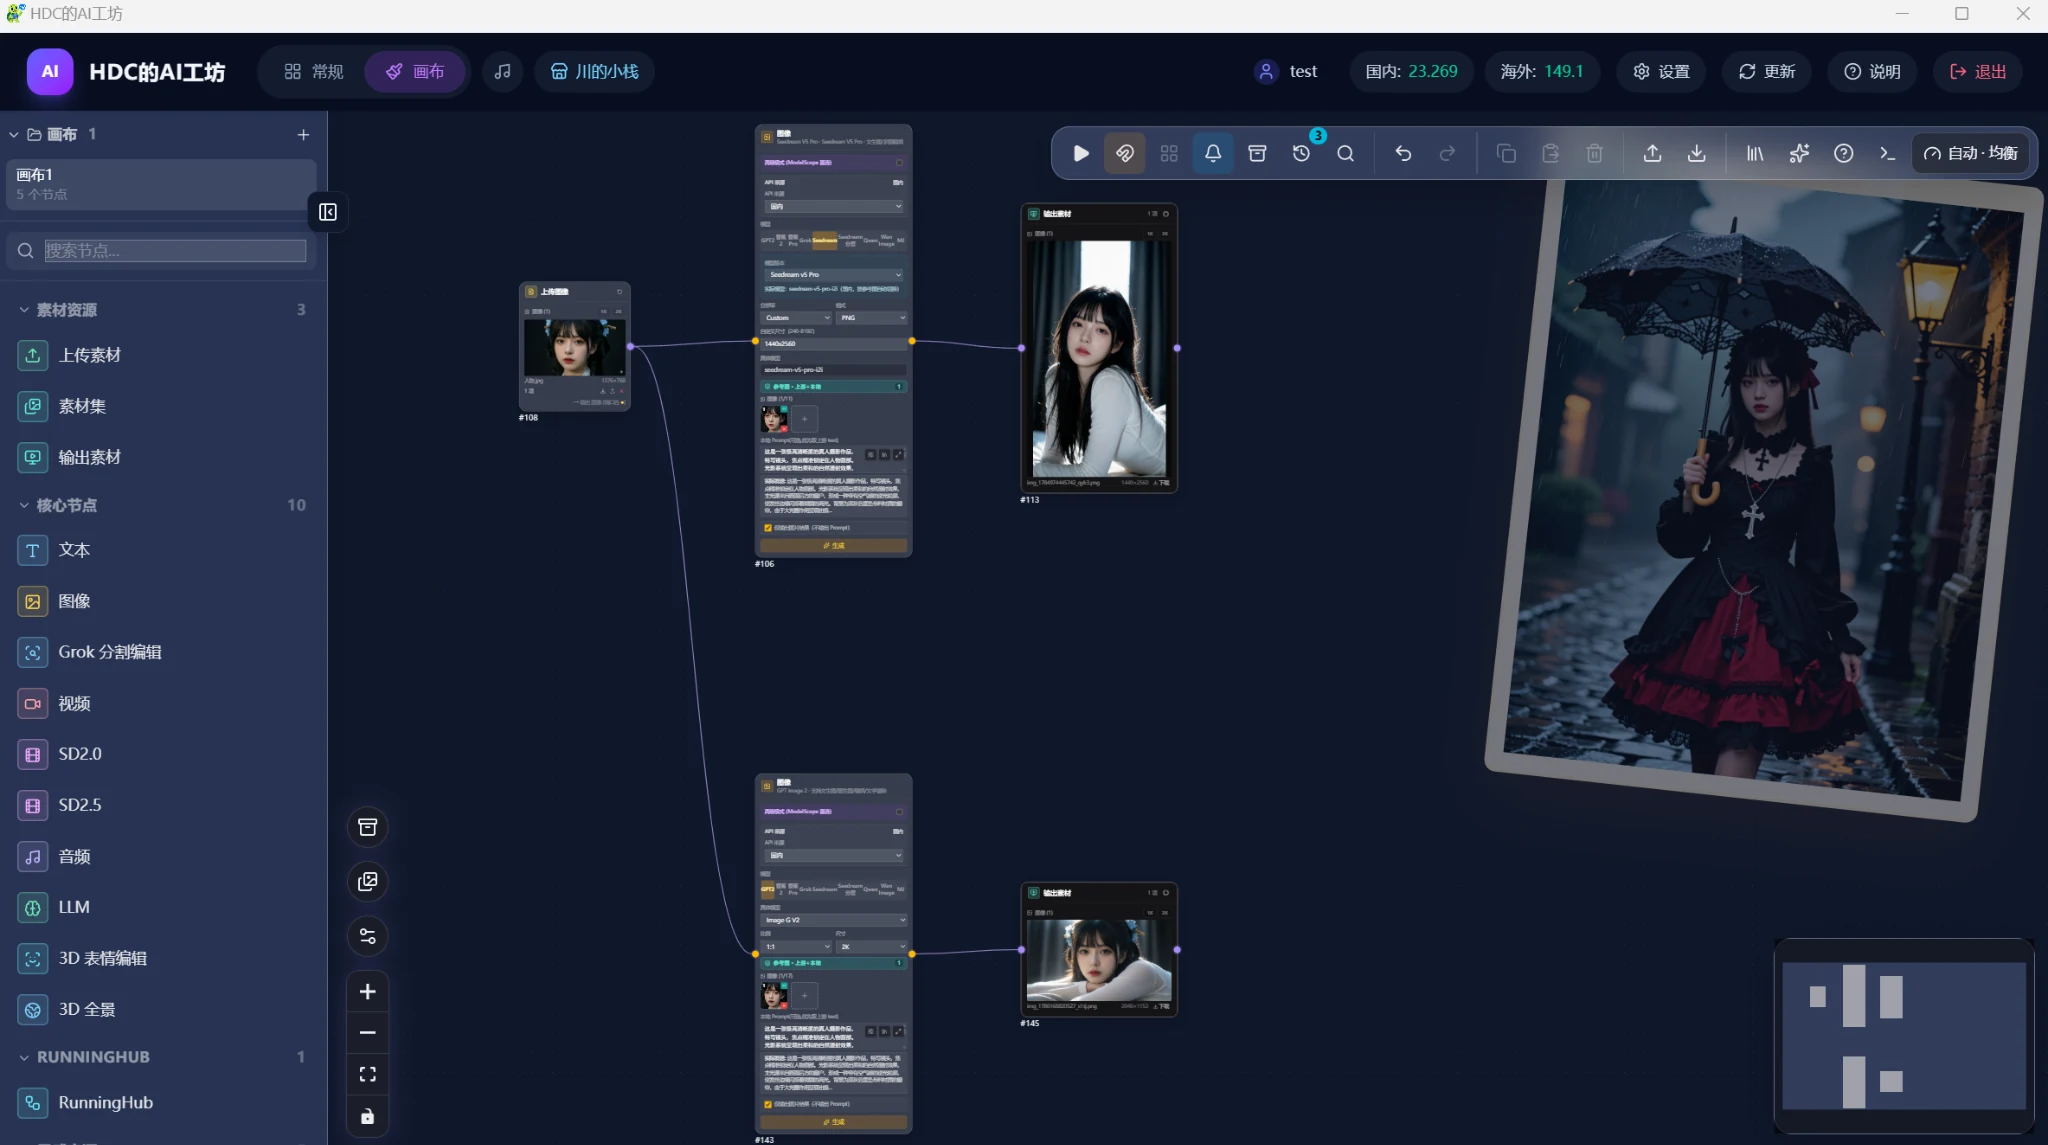This screenshot has height=1145, width=2048.
Task: Click the 海外 balance 149.1
Action: coord(1542,72)
